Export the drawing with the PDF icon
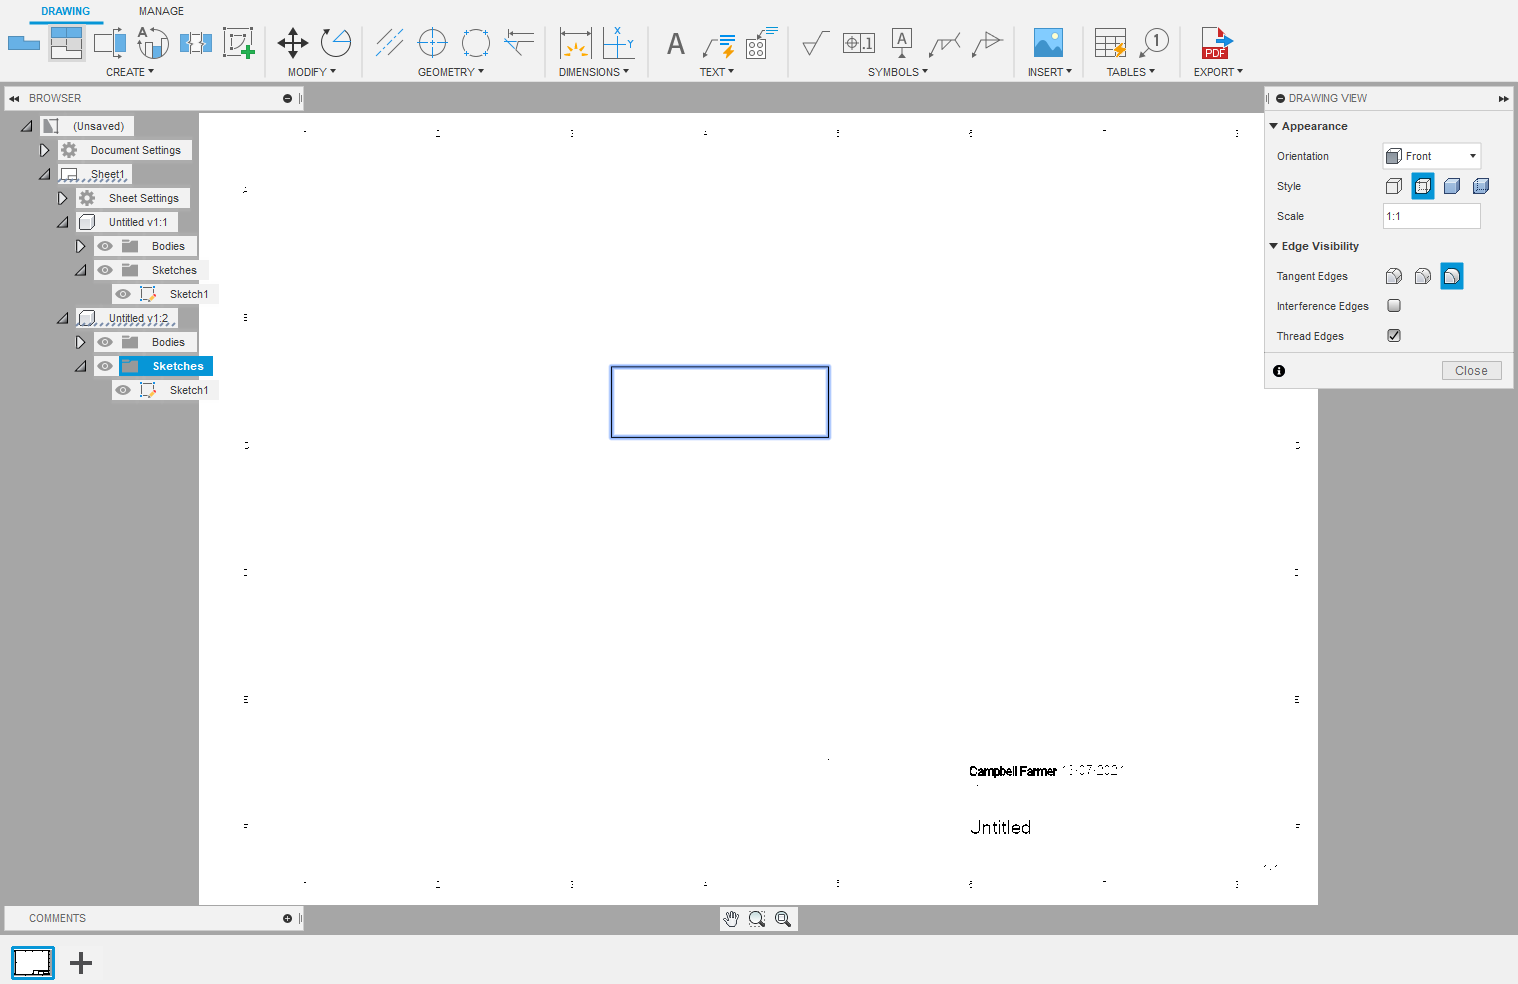1518x984 pixels. tap(1216, 43)
